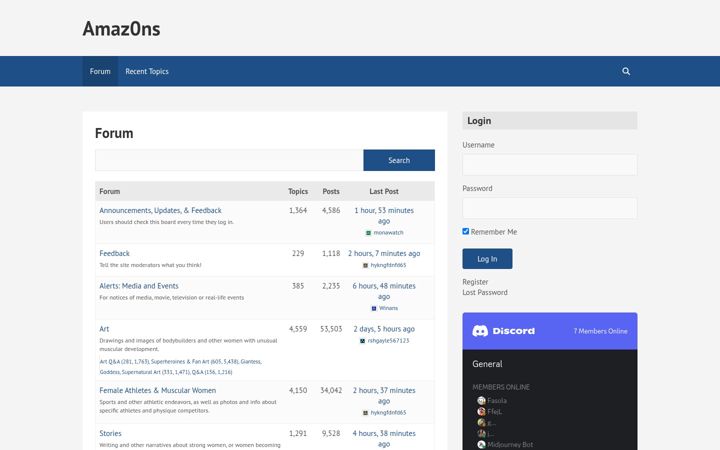Open Alerts: Media and Events forum

pos(139,286)
